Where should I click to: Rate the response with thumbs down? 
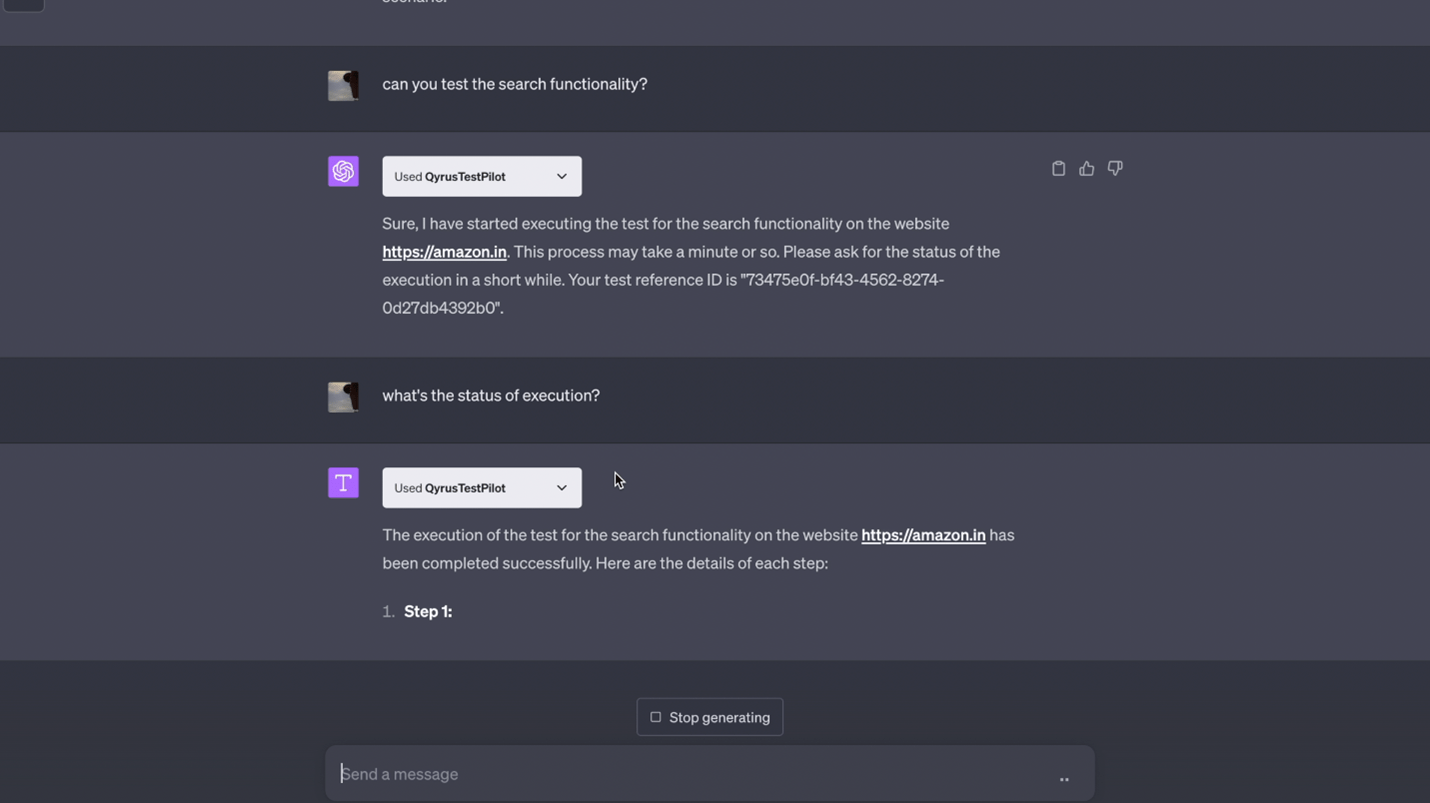coord(1114,168)
